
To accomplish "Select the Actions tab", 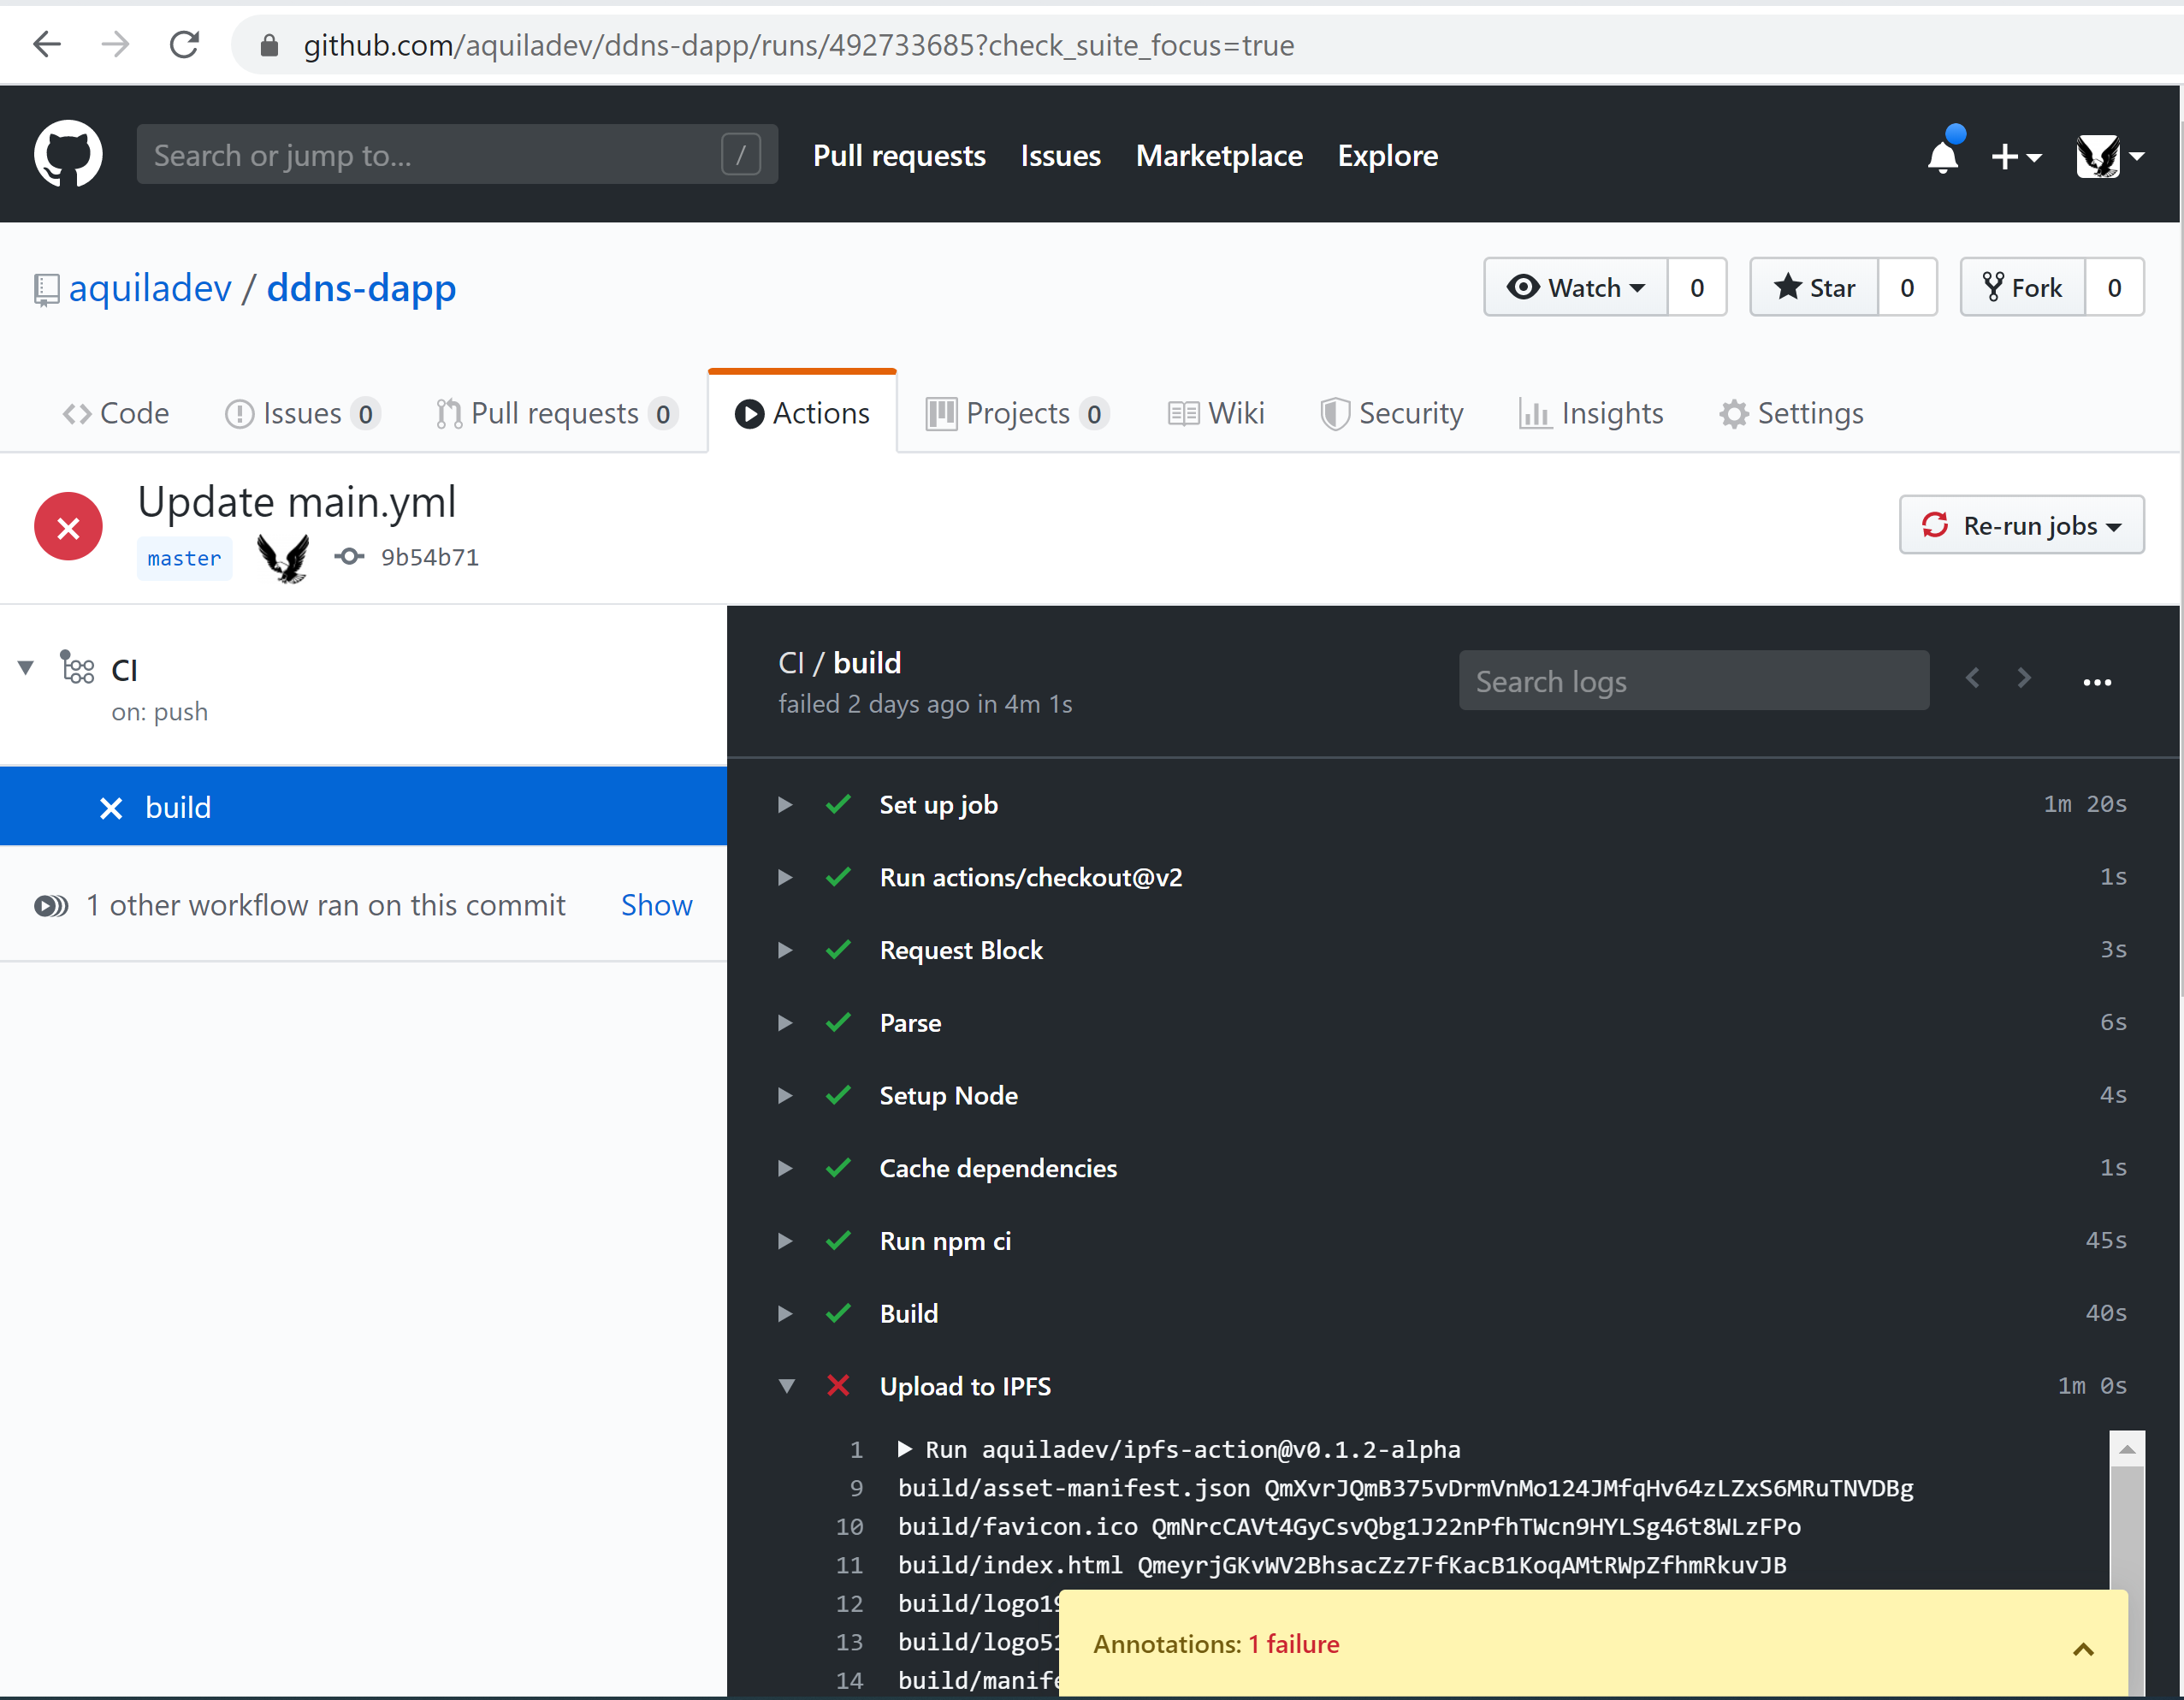I will 800,413.
